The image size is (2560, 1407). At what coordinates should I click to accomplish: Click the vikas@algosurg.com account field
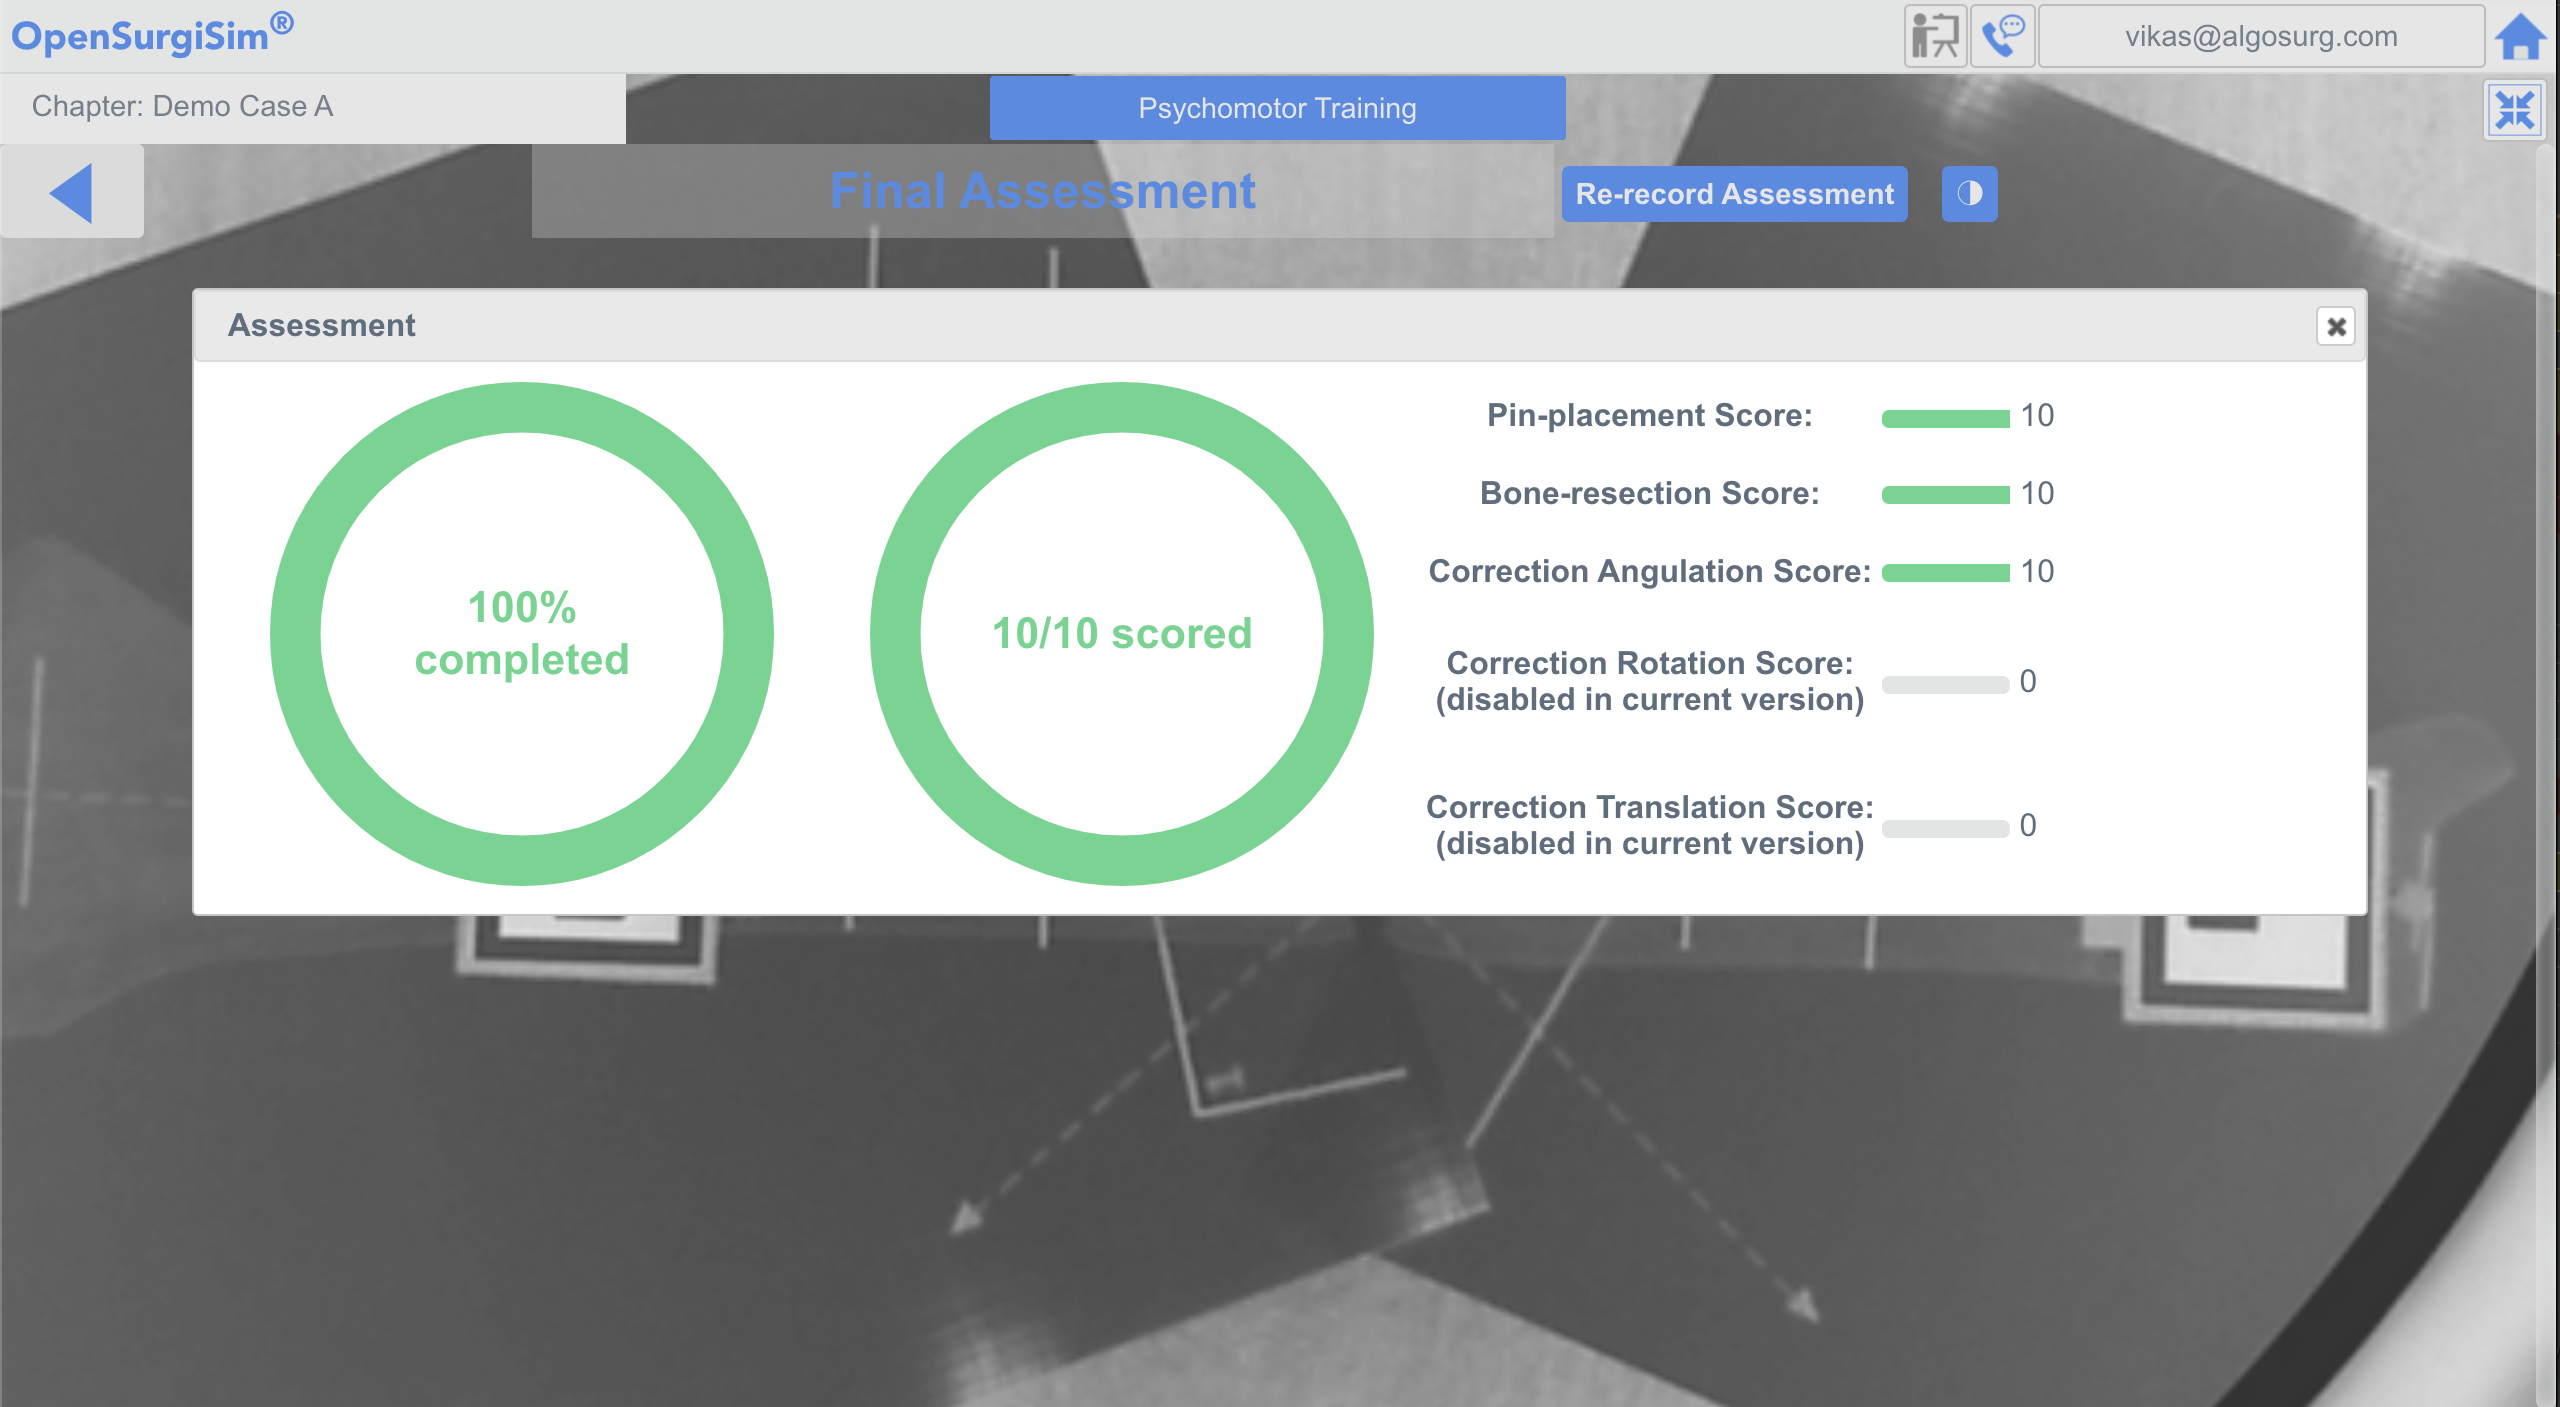click(2261, 37)
